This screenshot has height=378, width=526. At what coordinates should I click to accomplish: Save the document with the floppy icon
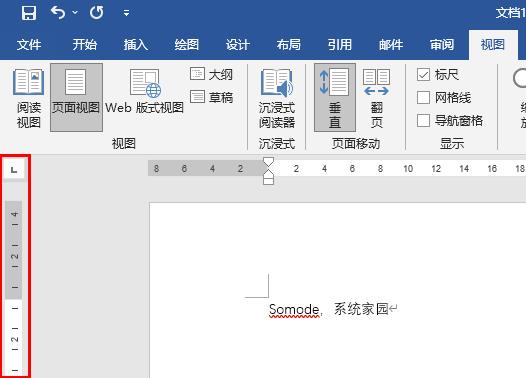pos(29,13)
